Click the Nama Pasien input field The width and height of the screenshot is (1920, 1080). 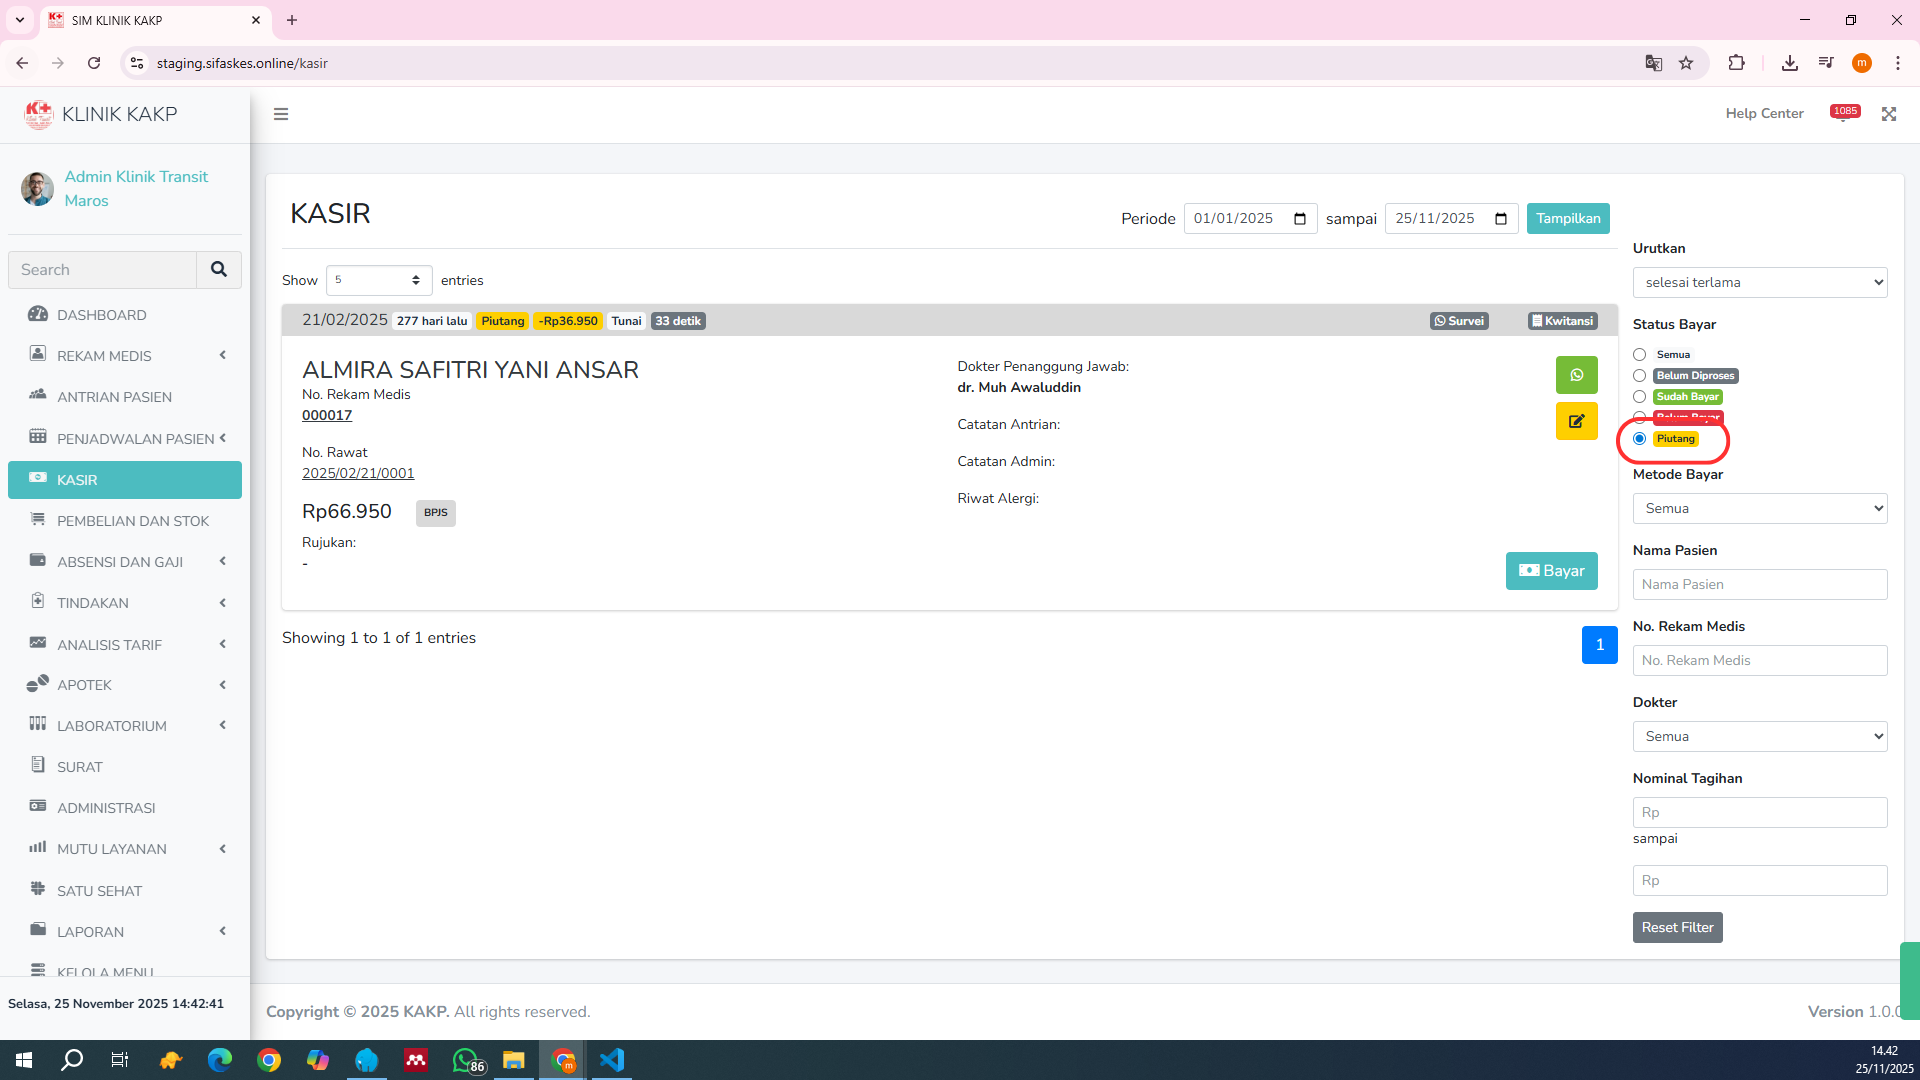tap(1759, 585)
